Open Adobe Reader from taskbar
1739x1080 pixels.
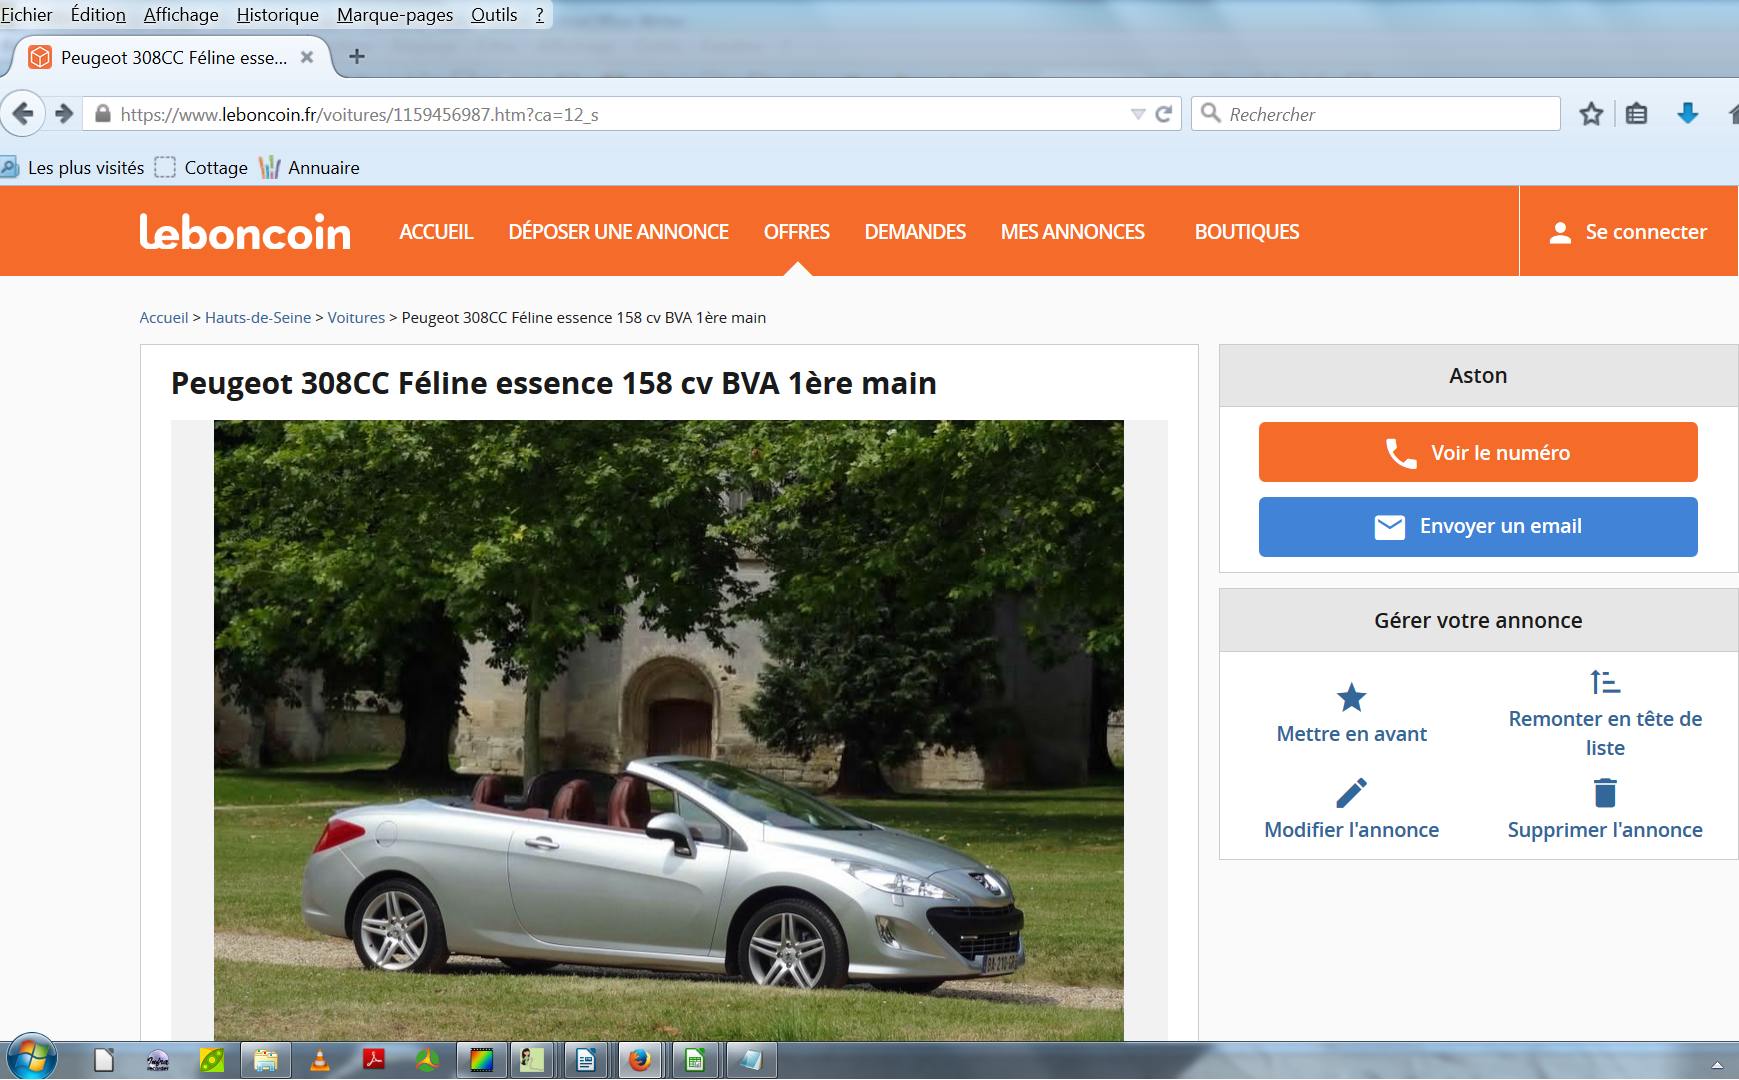(374, 1060)
